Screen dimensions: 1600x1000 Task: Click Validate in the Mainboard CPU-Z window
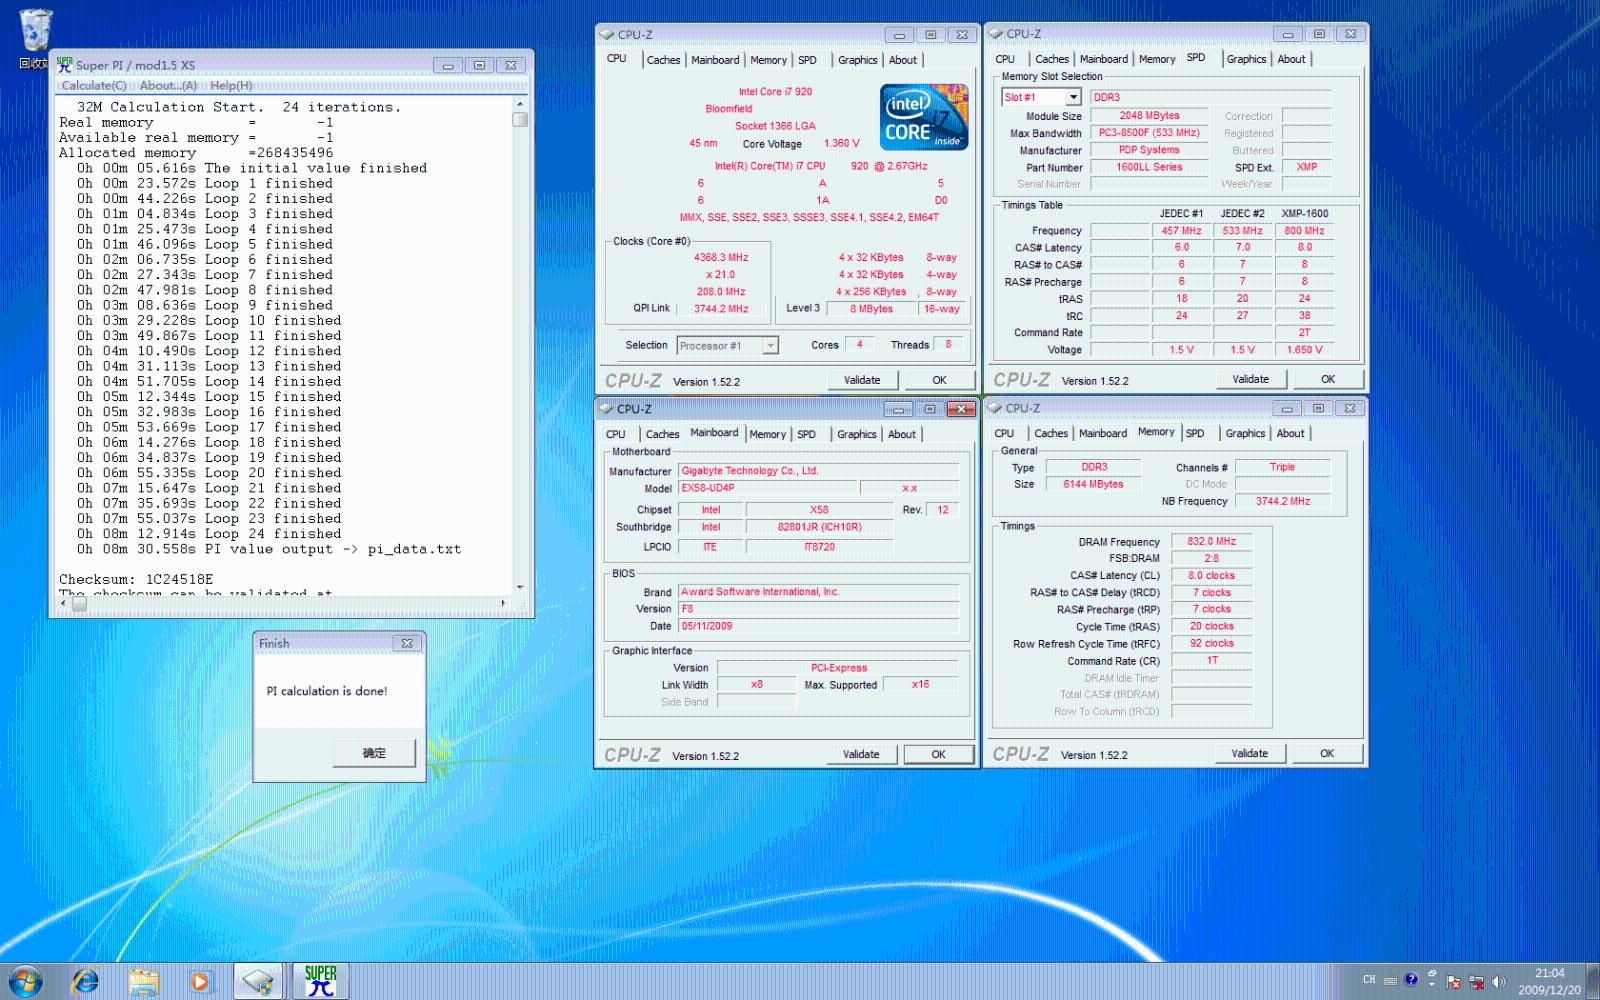[x=861, y=754]
